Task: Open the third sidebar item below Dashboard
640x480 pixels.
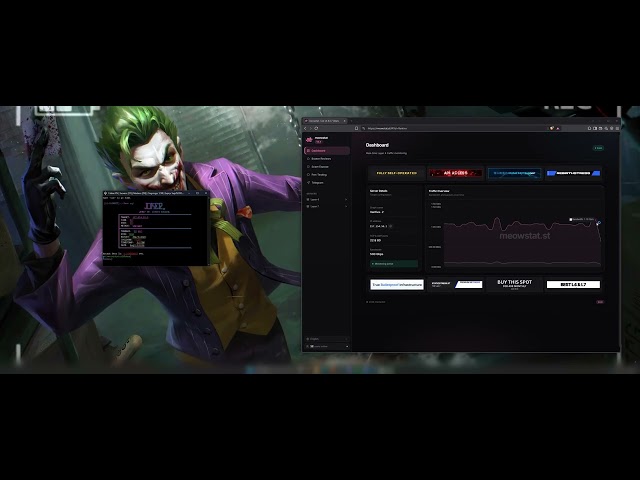Action: click(327, 167)
